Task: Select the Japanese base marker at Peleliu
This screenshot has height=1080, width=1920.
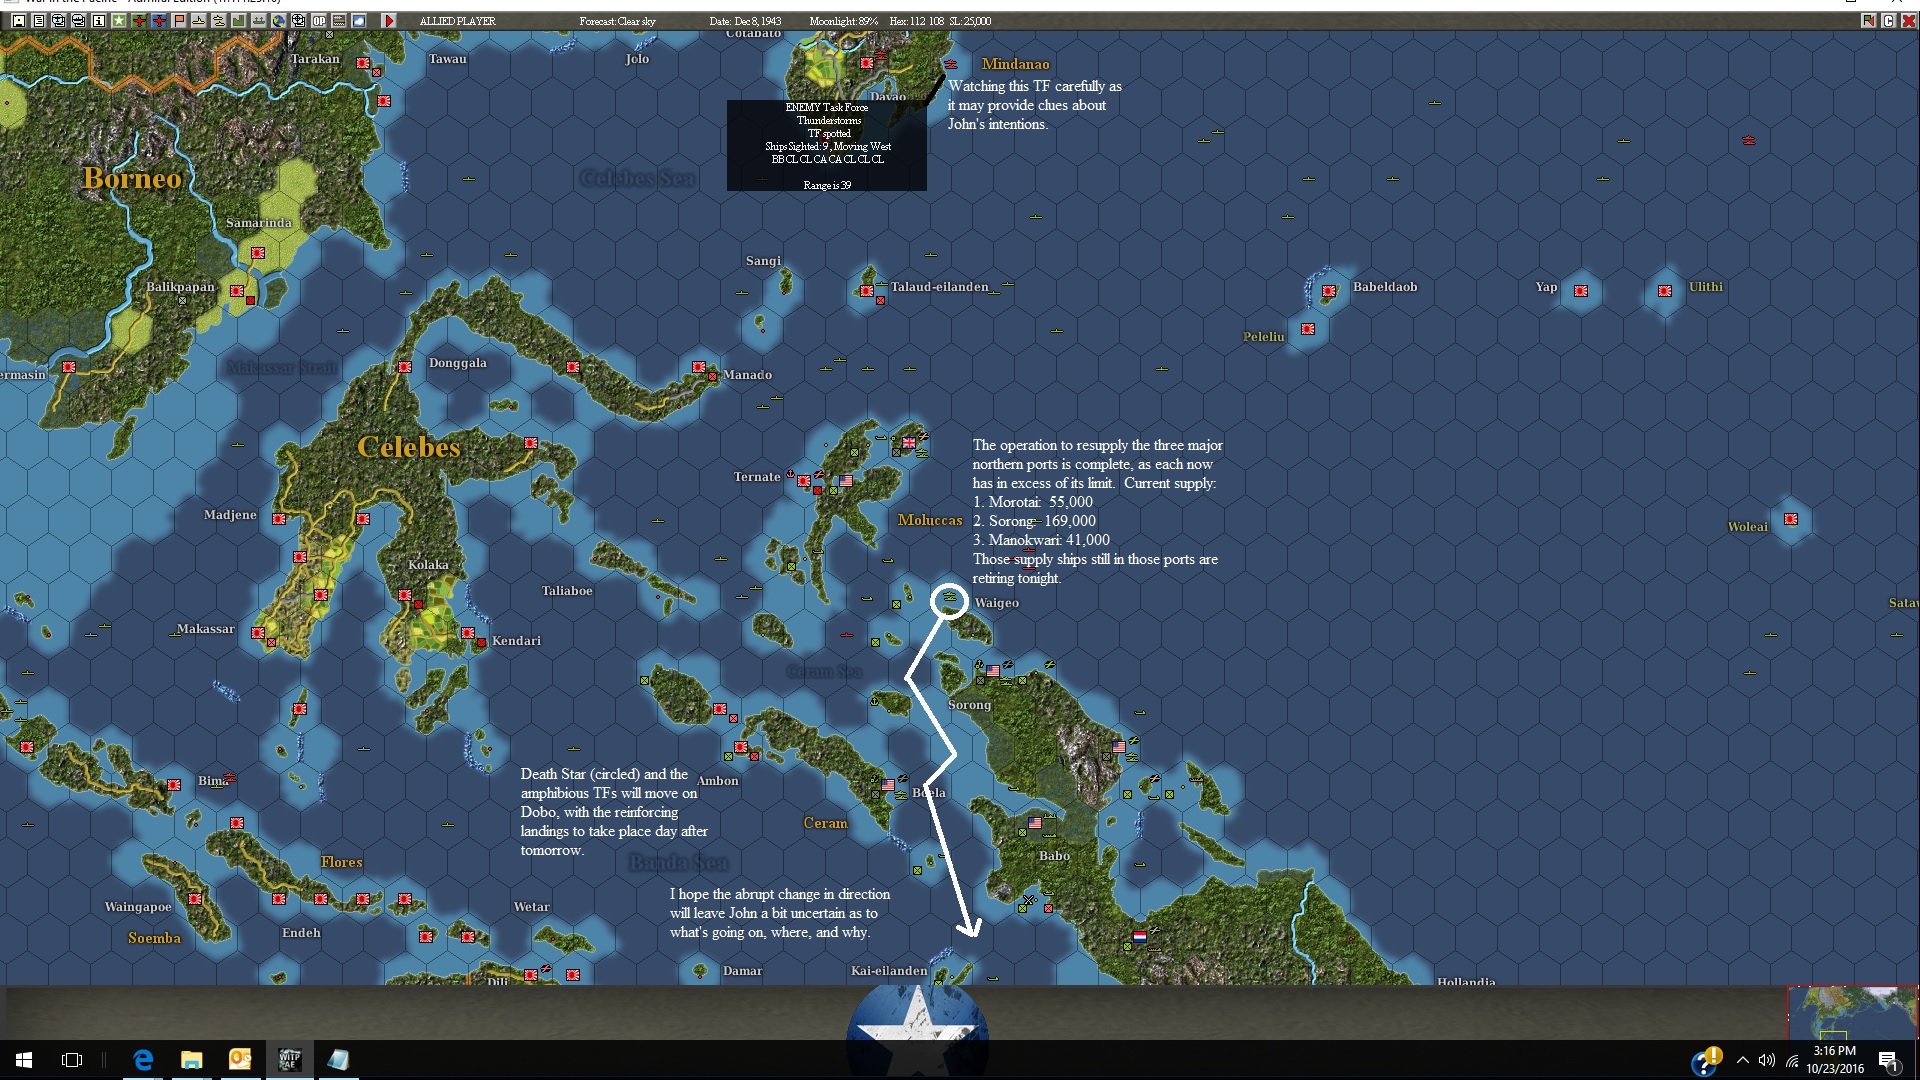Action: pos(1308,329)
